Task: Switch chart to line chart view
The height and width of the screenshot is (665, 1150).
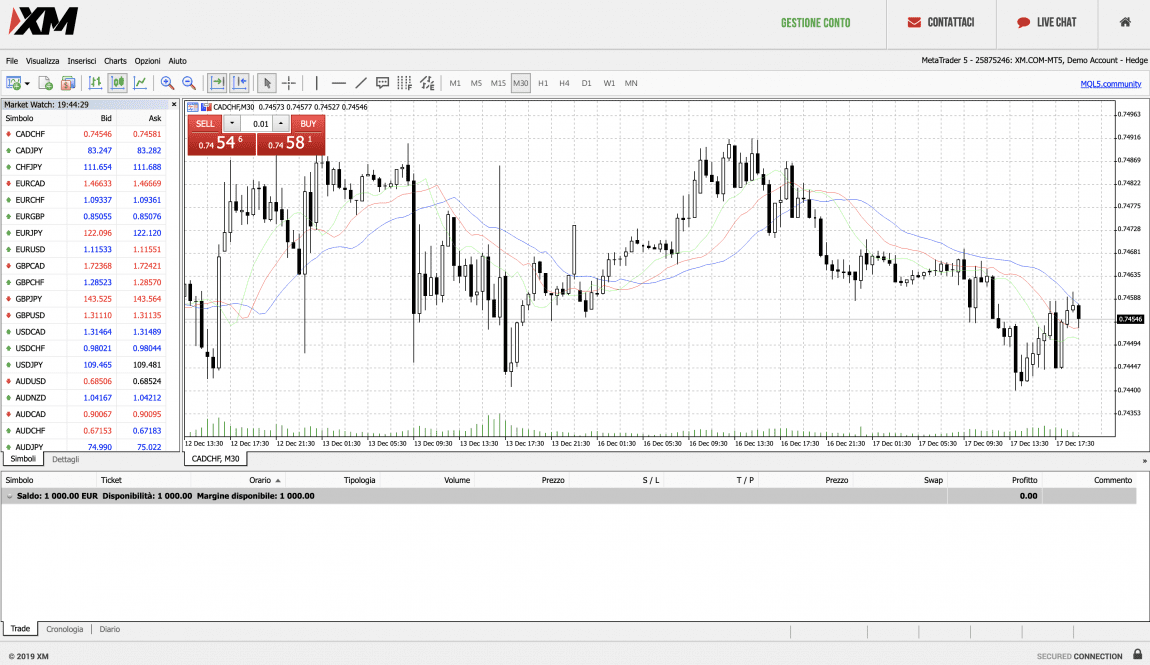Action: click(140, 83)
